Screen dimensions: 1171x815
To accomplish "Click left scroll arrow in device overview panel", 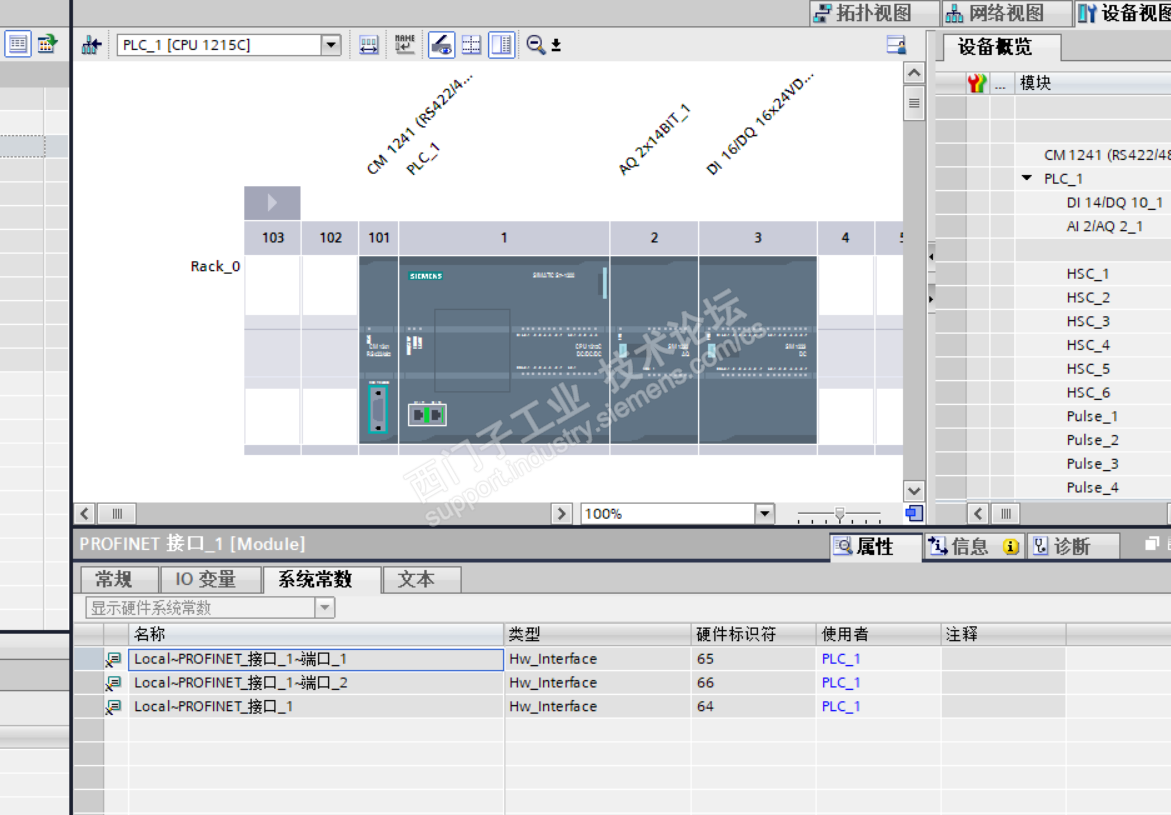I will point(978,514).
